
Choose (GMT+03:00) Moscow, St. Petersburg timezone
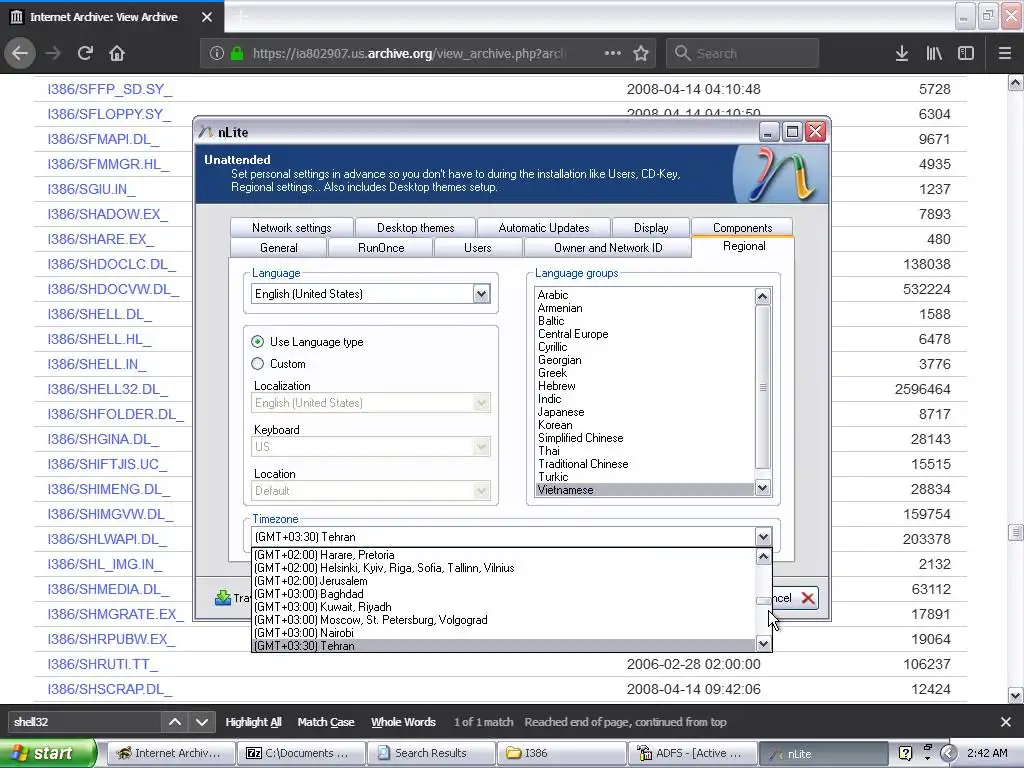pos(504,620)
